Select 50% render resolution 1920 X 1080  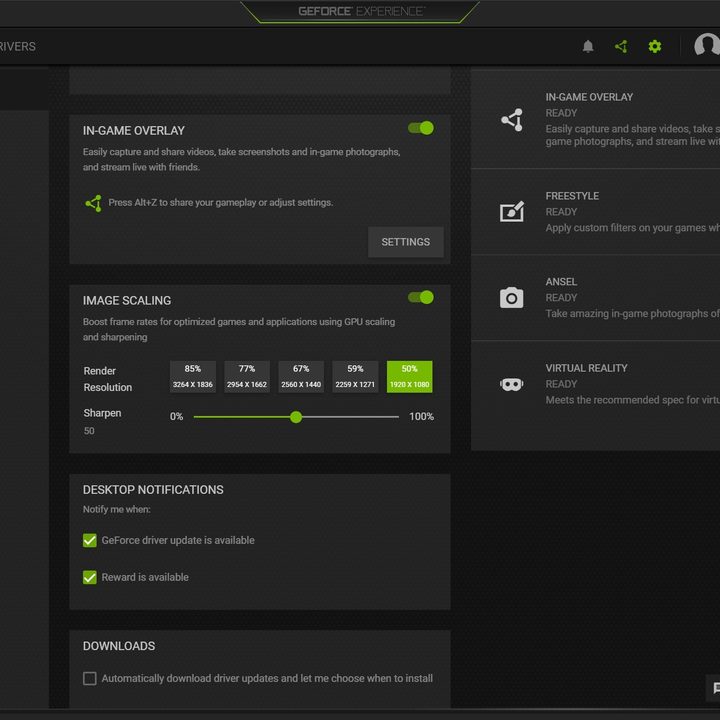410,377
